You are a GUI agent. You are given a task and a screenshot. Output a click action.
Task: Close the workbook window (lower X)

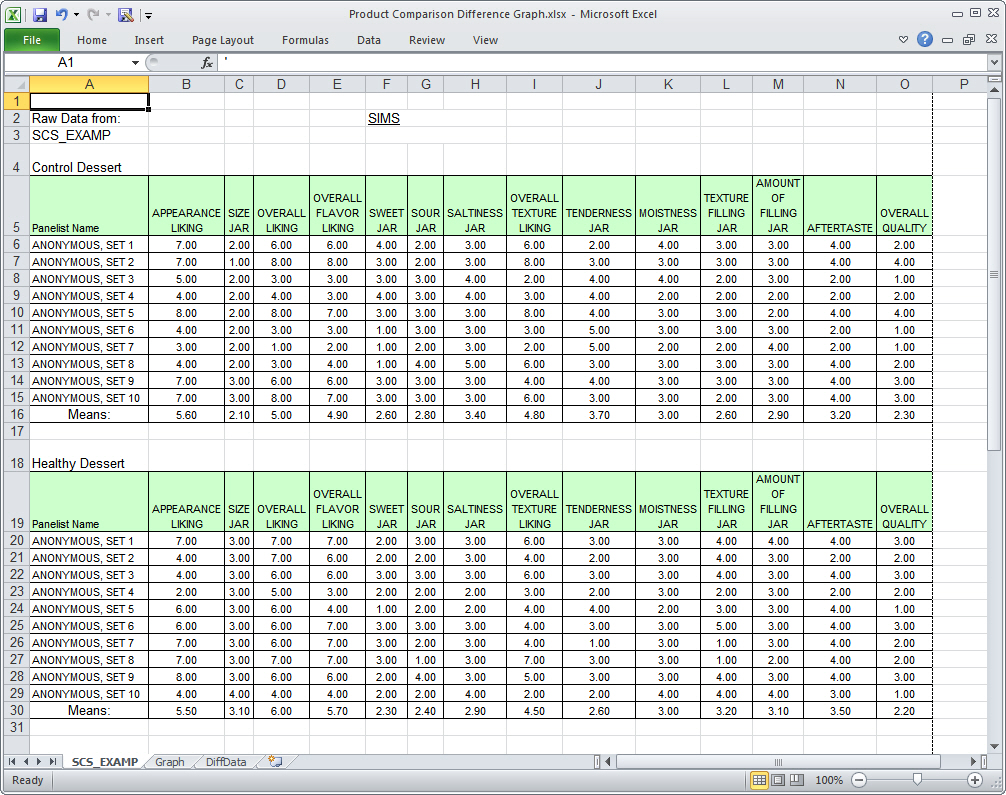pos(991,39)
